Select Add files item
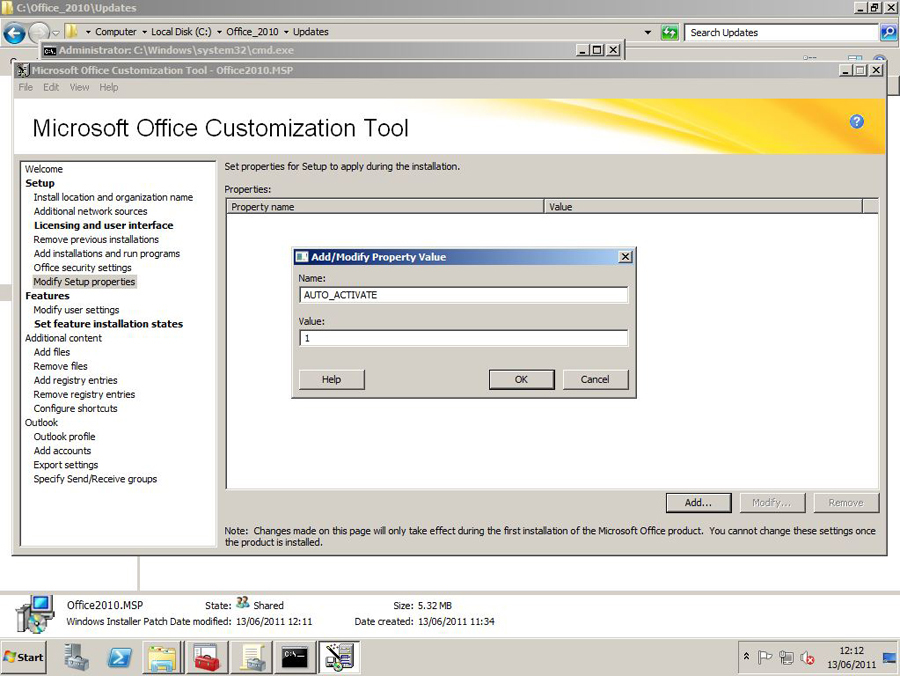The height and width of the screenshot is (676, 900). [x=52, y=352]
